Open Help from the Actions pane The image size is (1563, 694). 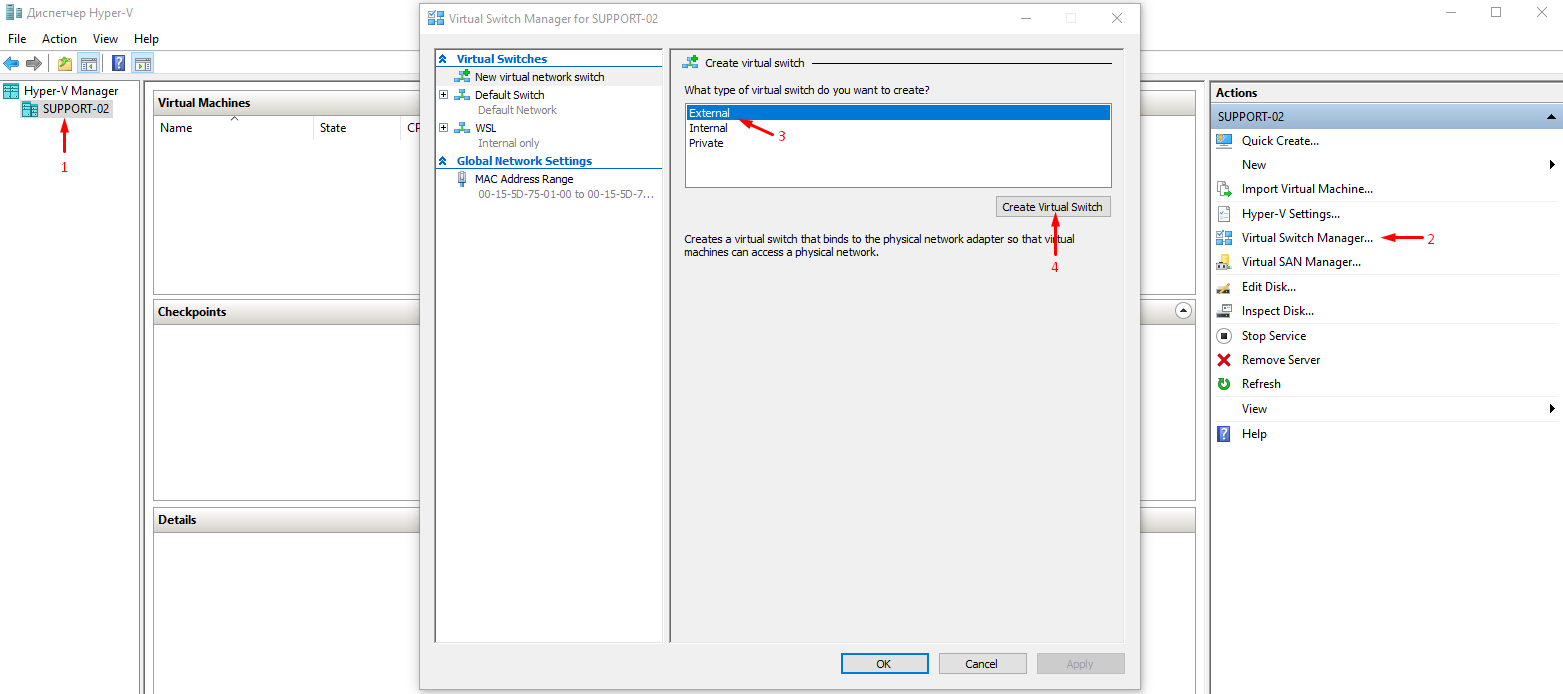(1252, 433)
